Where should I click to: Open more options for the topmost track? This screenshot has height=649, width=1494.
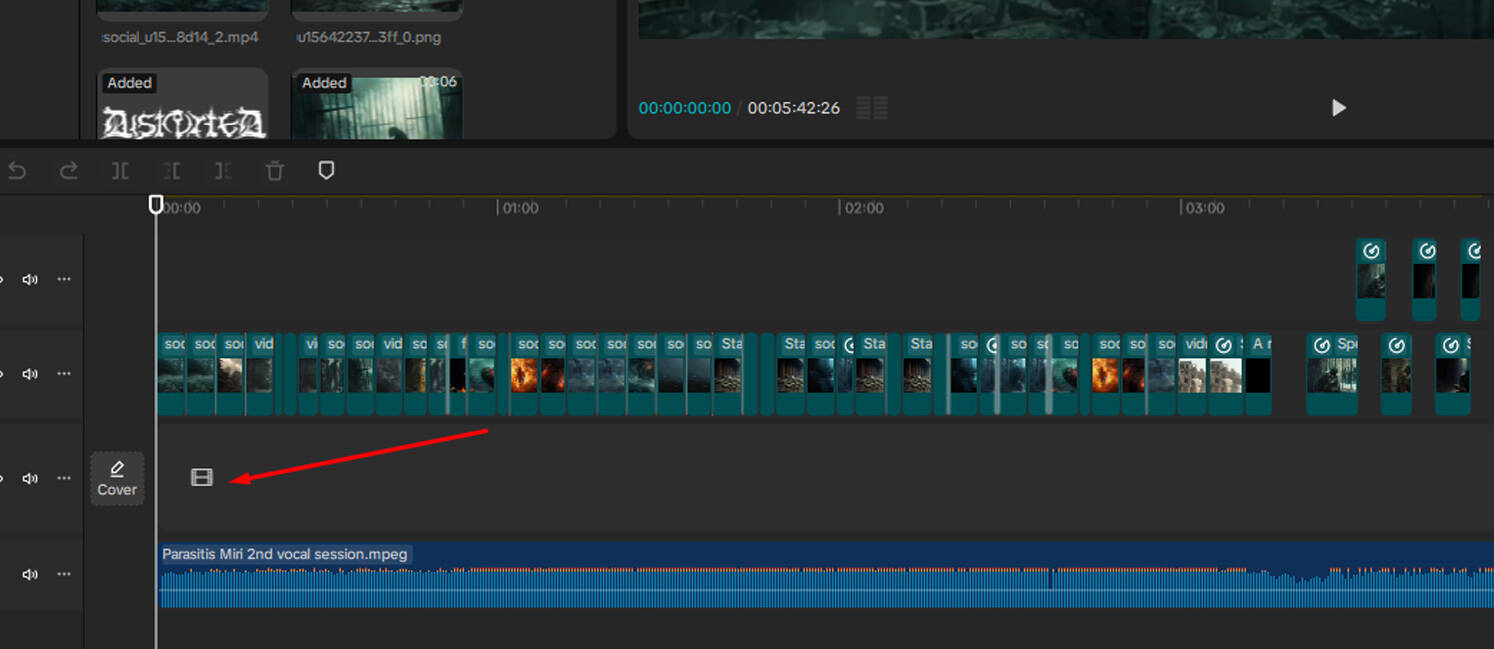click(x=64, y=279)
